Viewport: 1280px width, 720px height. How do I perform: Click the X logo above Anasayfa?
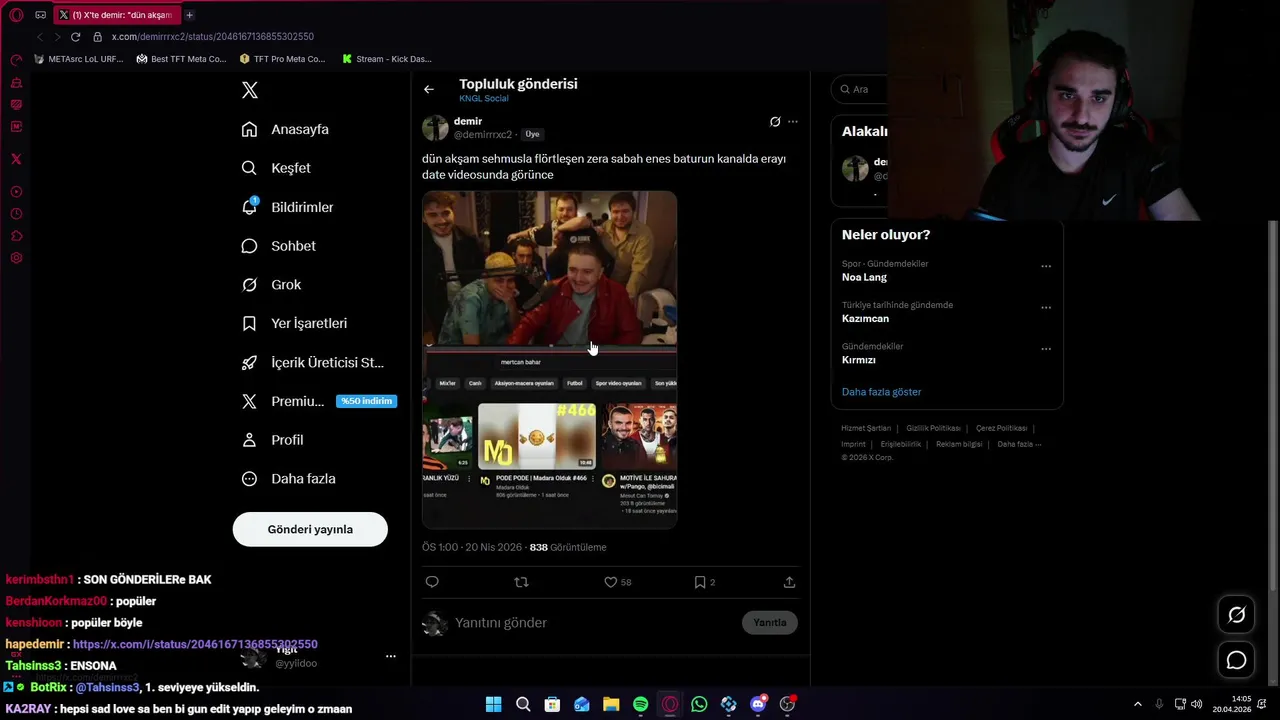250,90
